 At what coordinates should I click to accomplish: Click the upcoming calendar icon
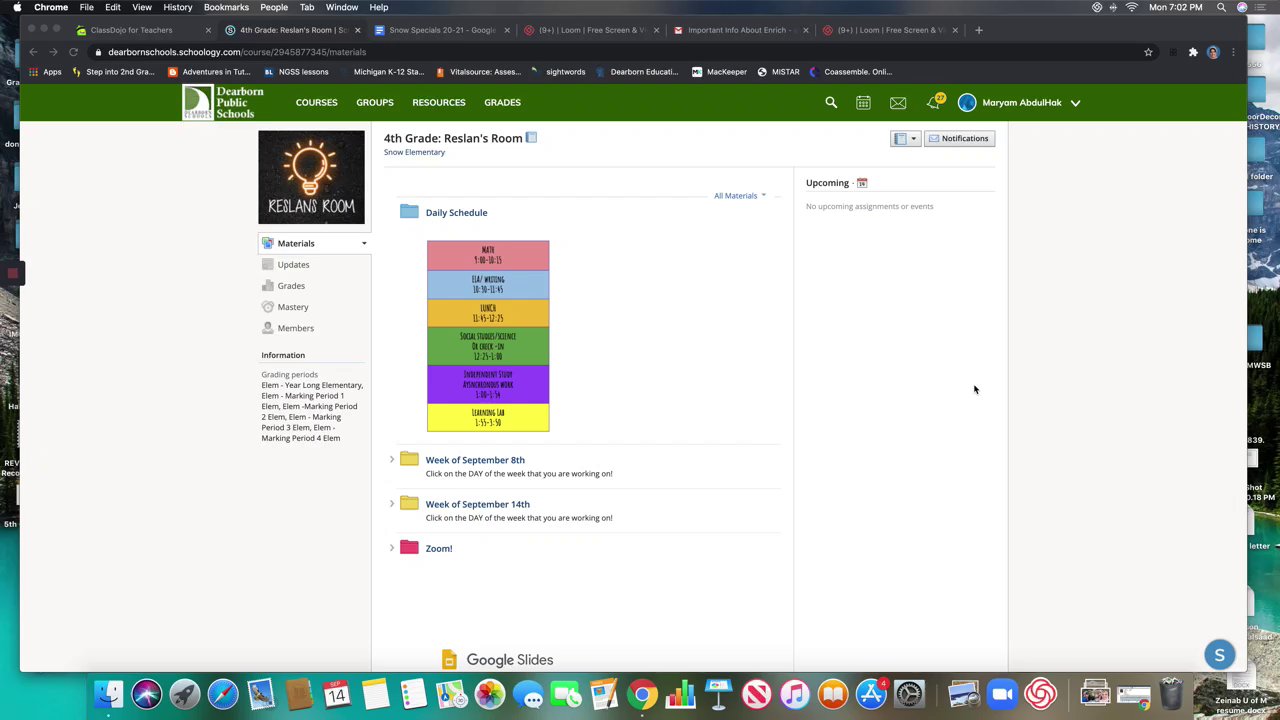[x=862, y=183]
